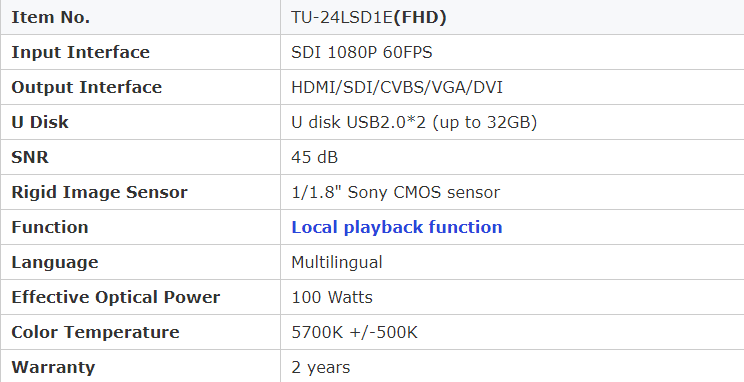Select the Multilingual value
This screenshot has width=744, height=382.
337,262
